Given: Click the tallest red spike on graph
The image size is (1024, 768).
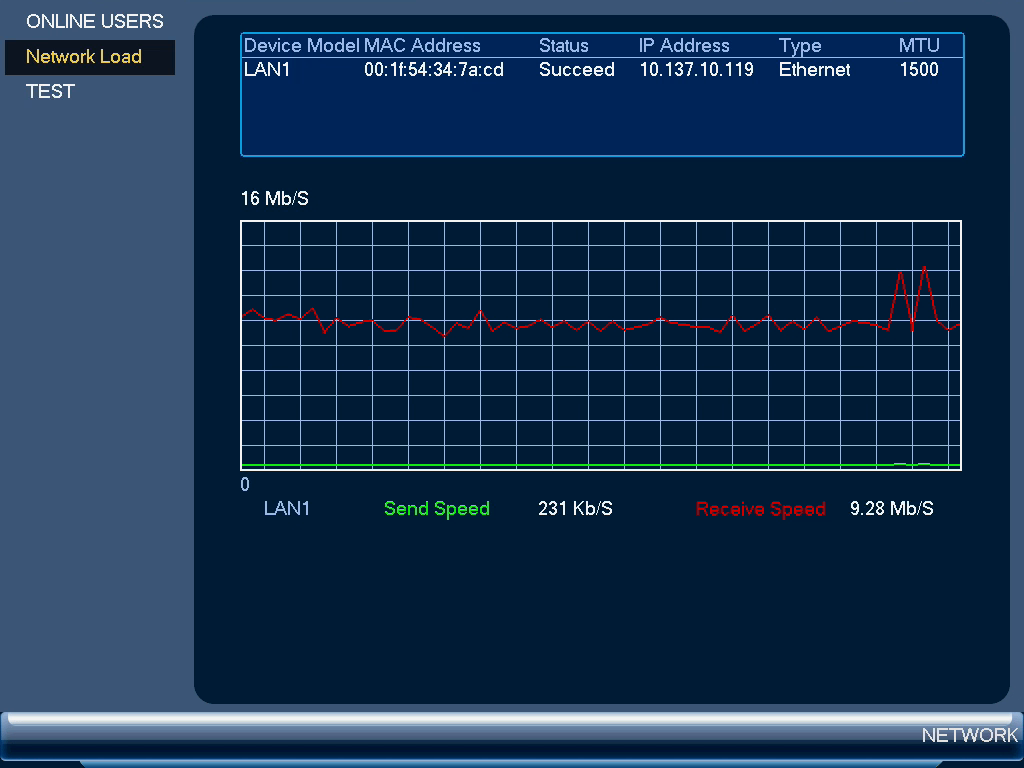Looking at the screenshot, I should 924,268.
